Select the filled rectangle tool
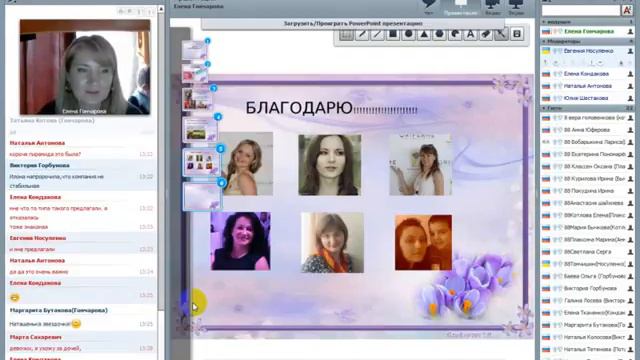640x360 pixels. pyautogui.click(x=393, y=34)
